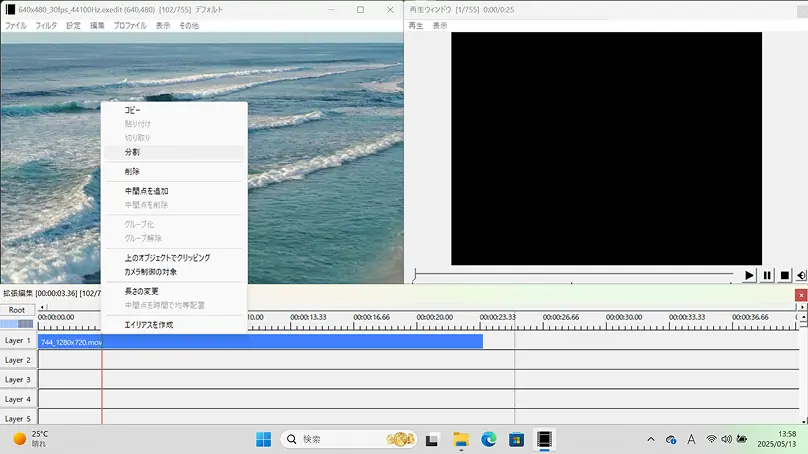Show hidden system tray icons chevron

[651, 440]
